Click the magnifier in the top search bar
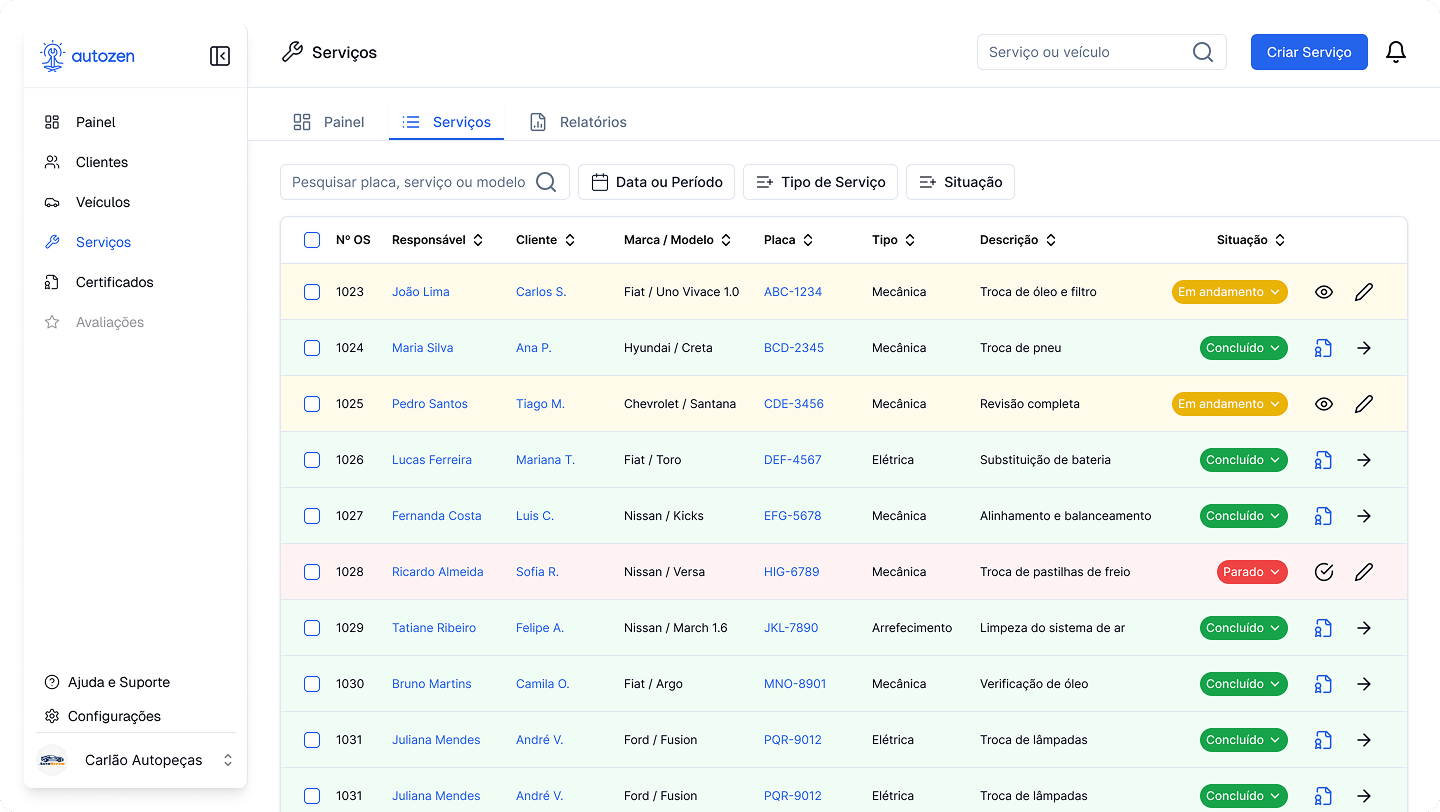Image resolution: width=1440 pixels, height=812 pixels. click(1203, 52)
